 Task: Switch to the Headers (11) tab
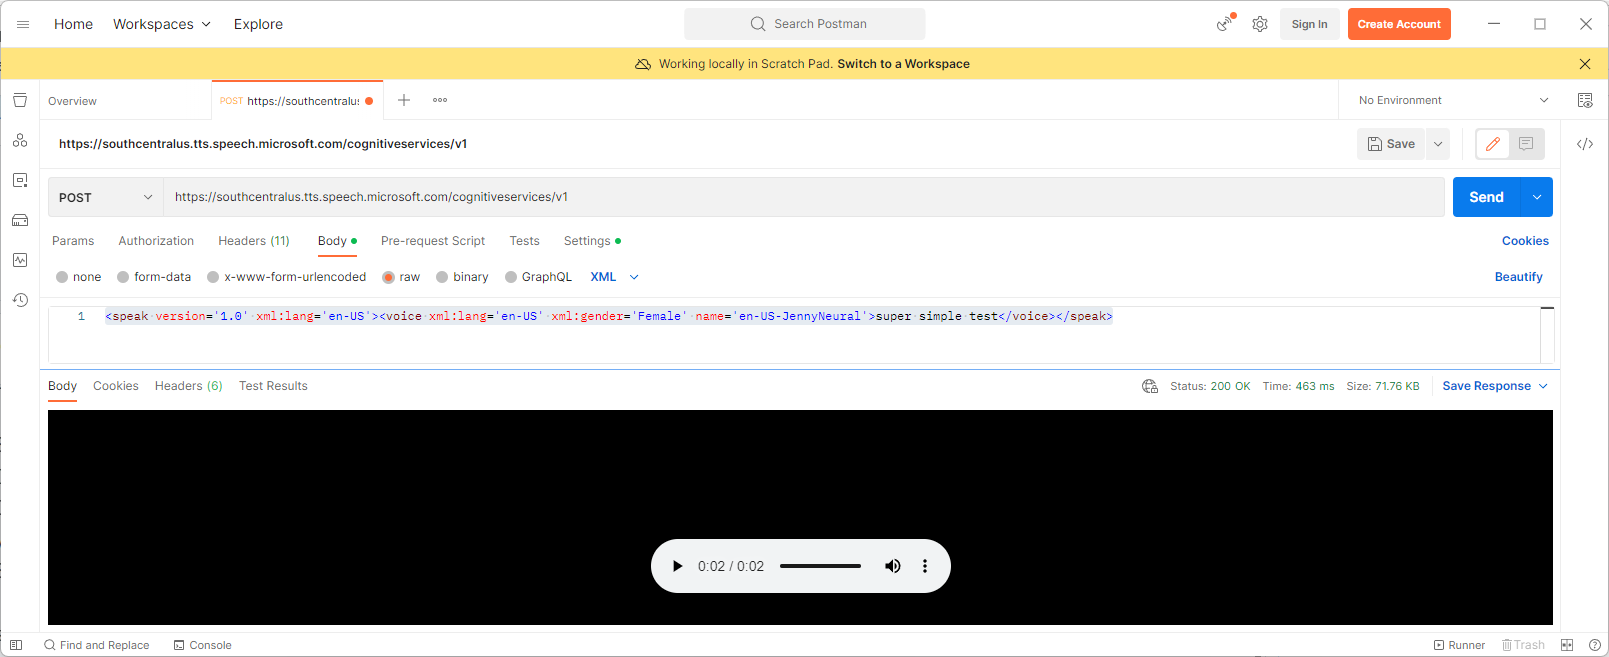click(254, 241)
